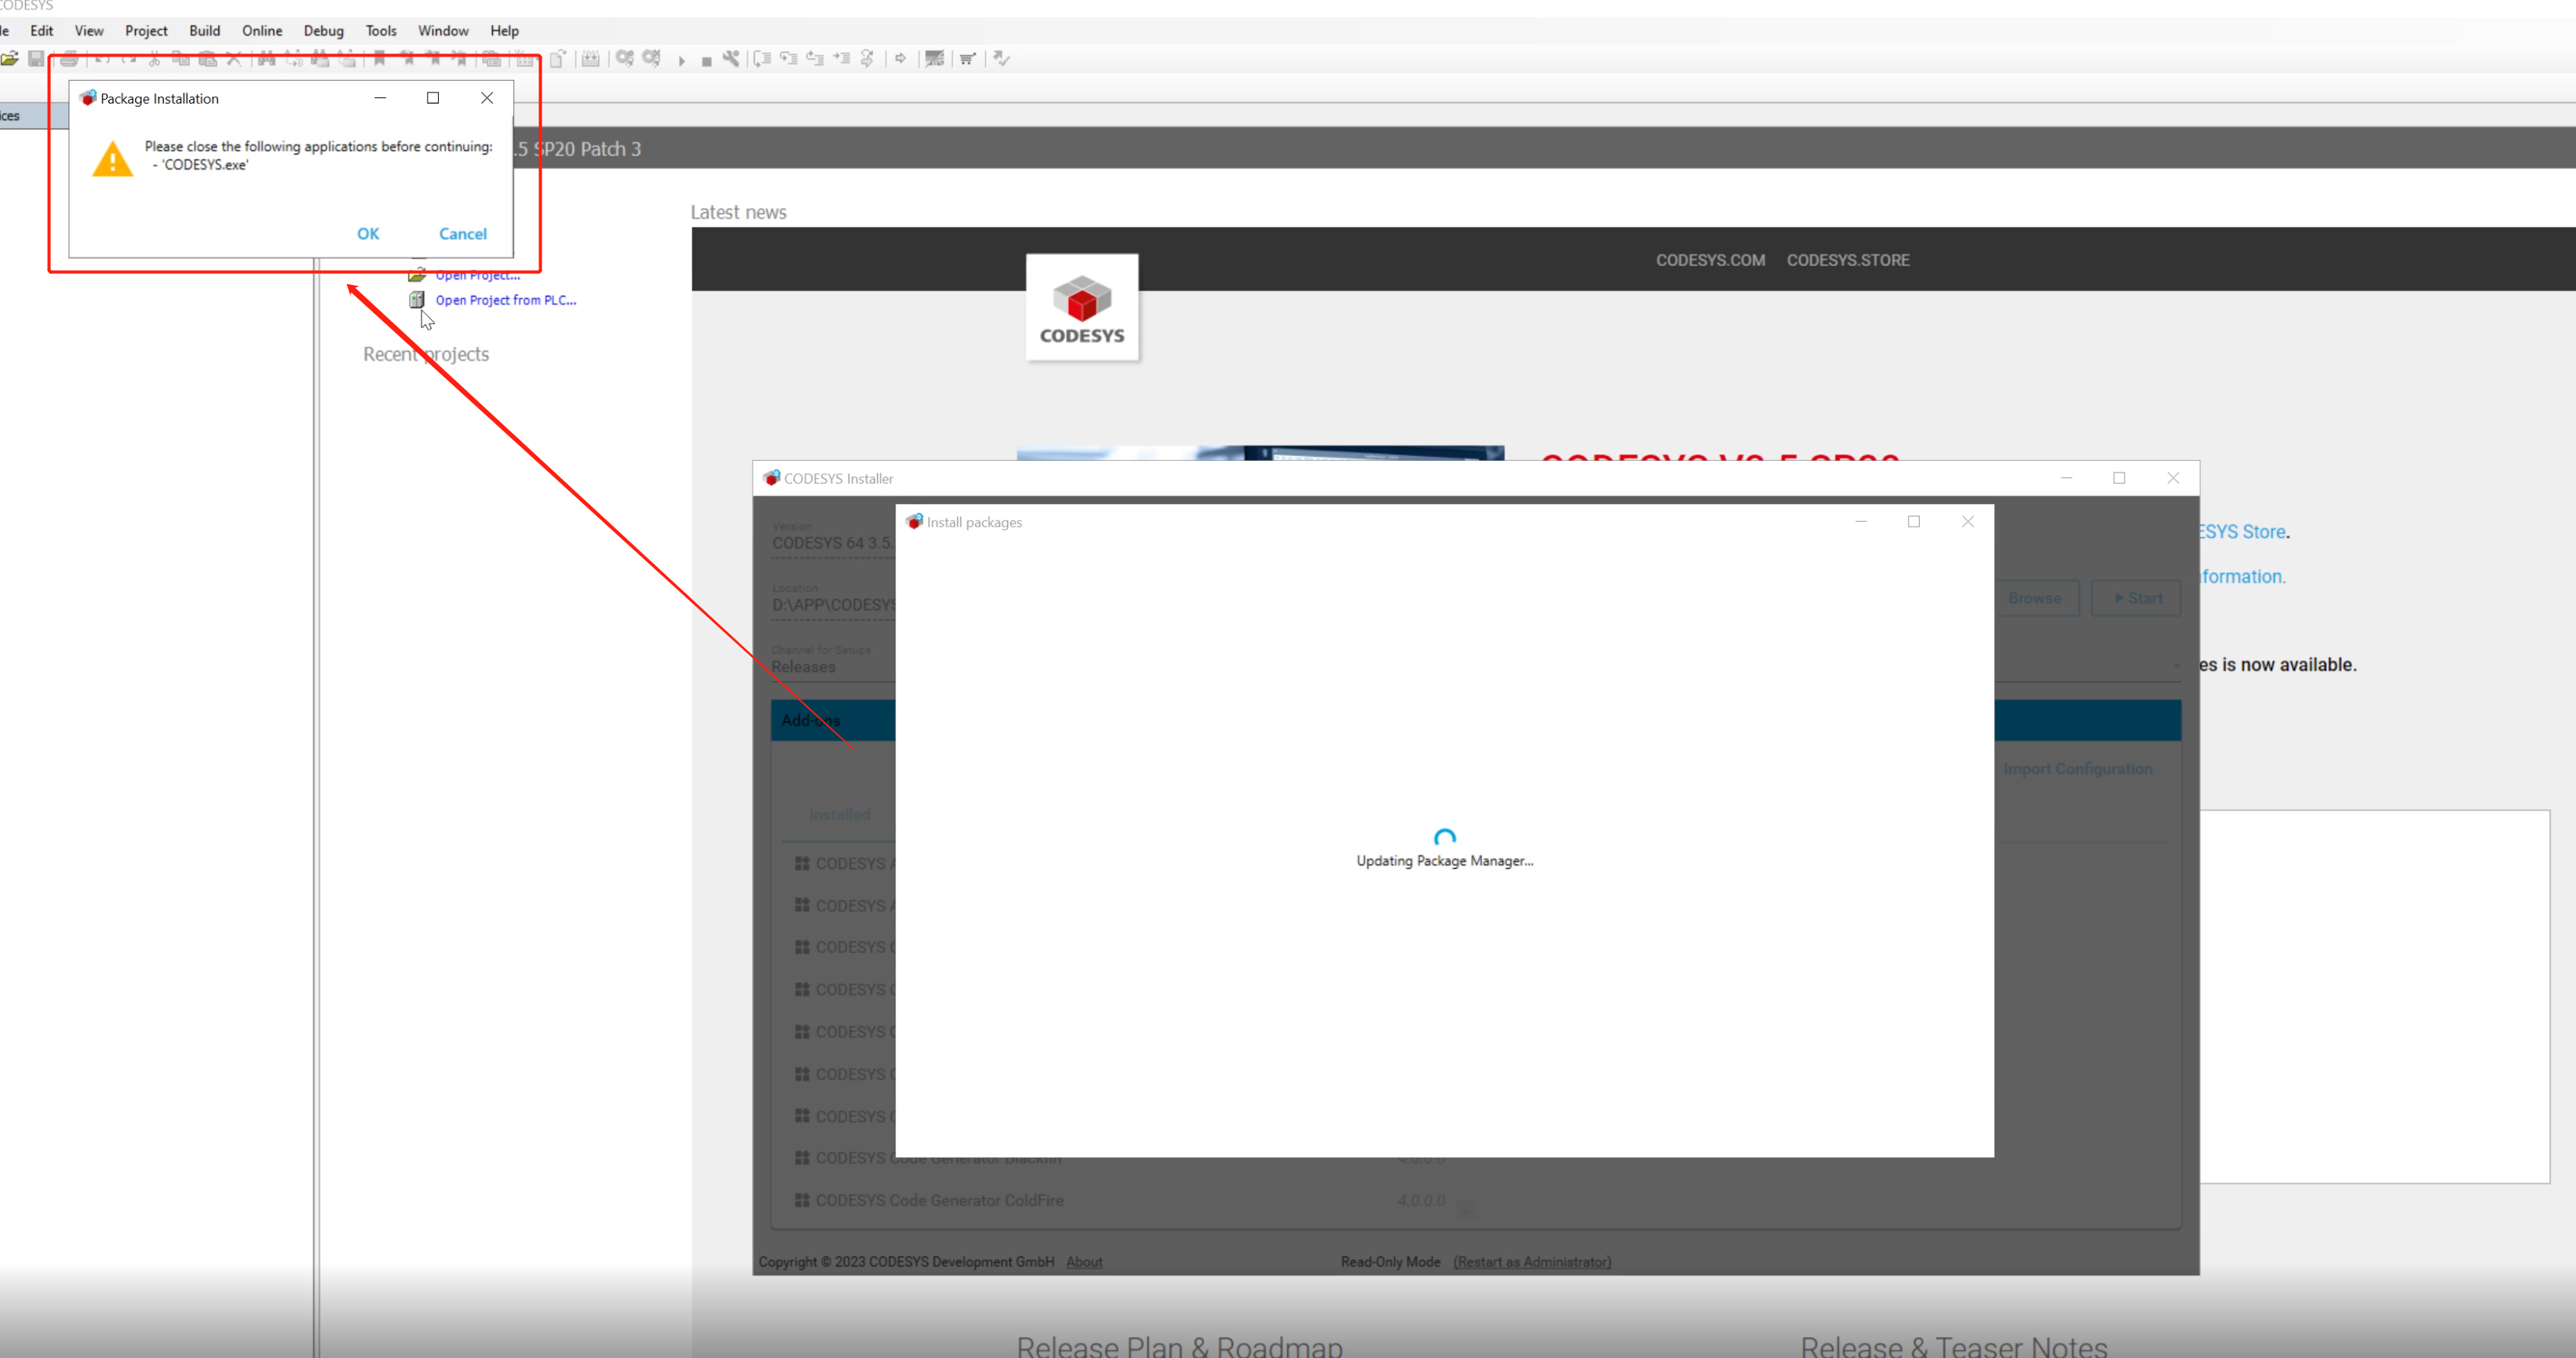The image size is (2576, 1358).
Task: Open the CODESYS.STORE link
Action: click(1848, 260)
